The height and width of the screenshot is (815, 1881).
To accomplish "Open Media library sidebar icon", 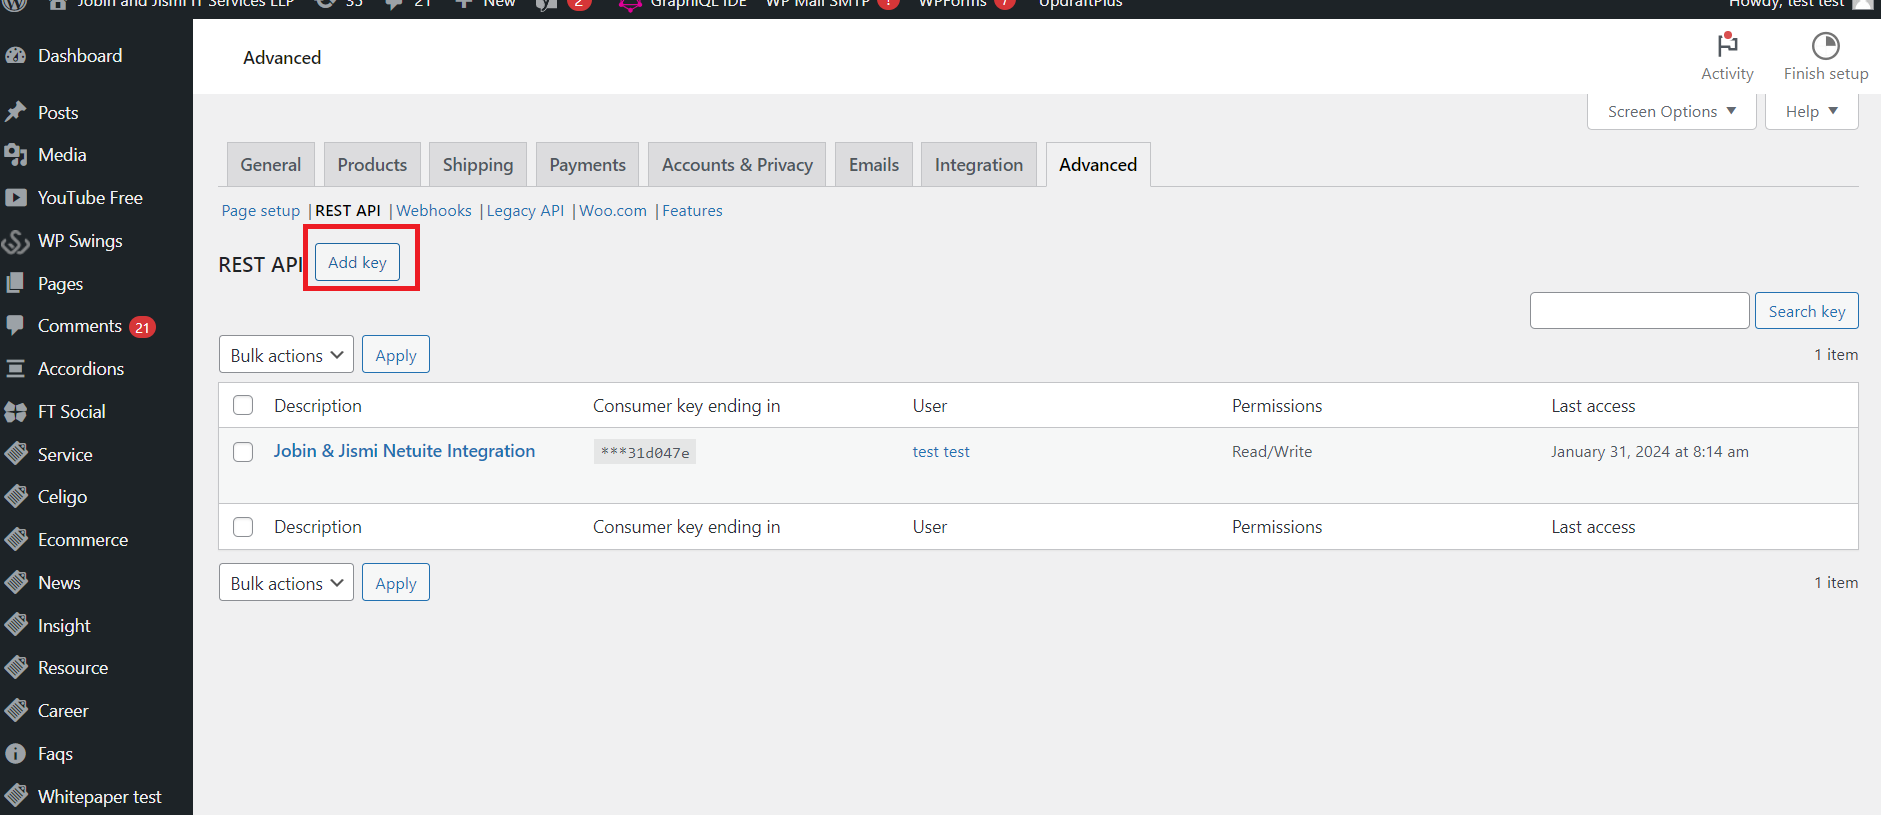I will (16, 155).
